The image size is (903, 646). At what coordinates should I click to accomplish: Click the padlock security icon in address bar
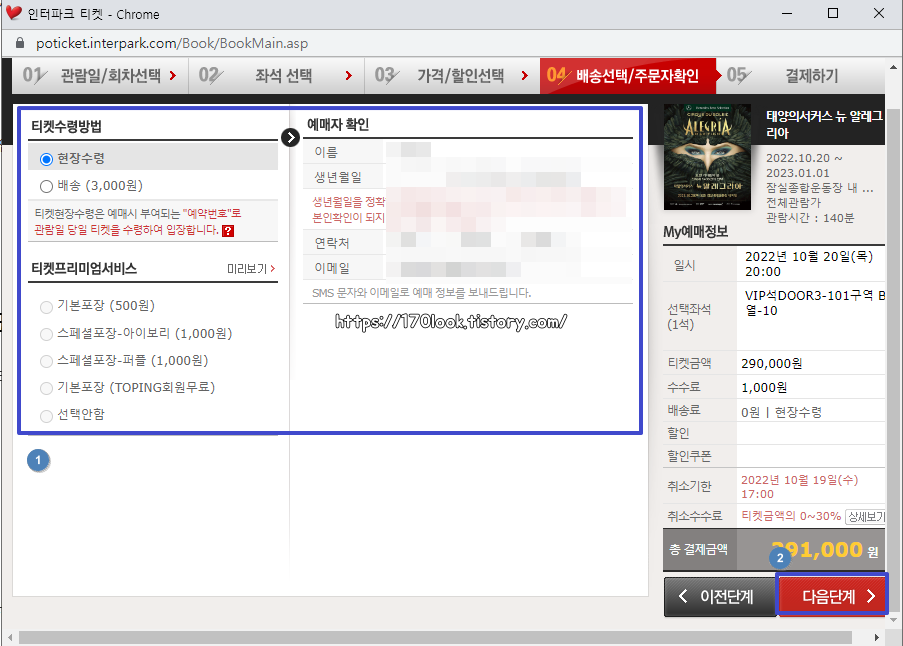click(x=19, y=44)
